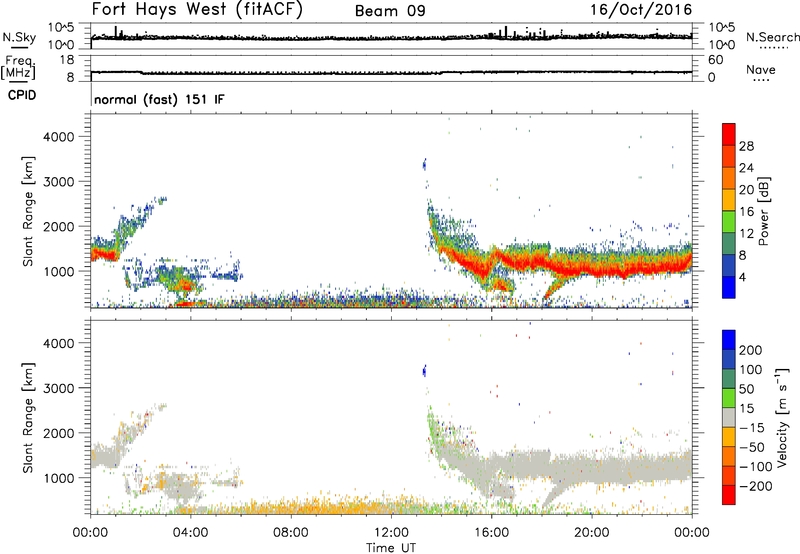Click the 'Fort Hays West (fitACF)' title

(197, 10)
